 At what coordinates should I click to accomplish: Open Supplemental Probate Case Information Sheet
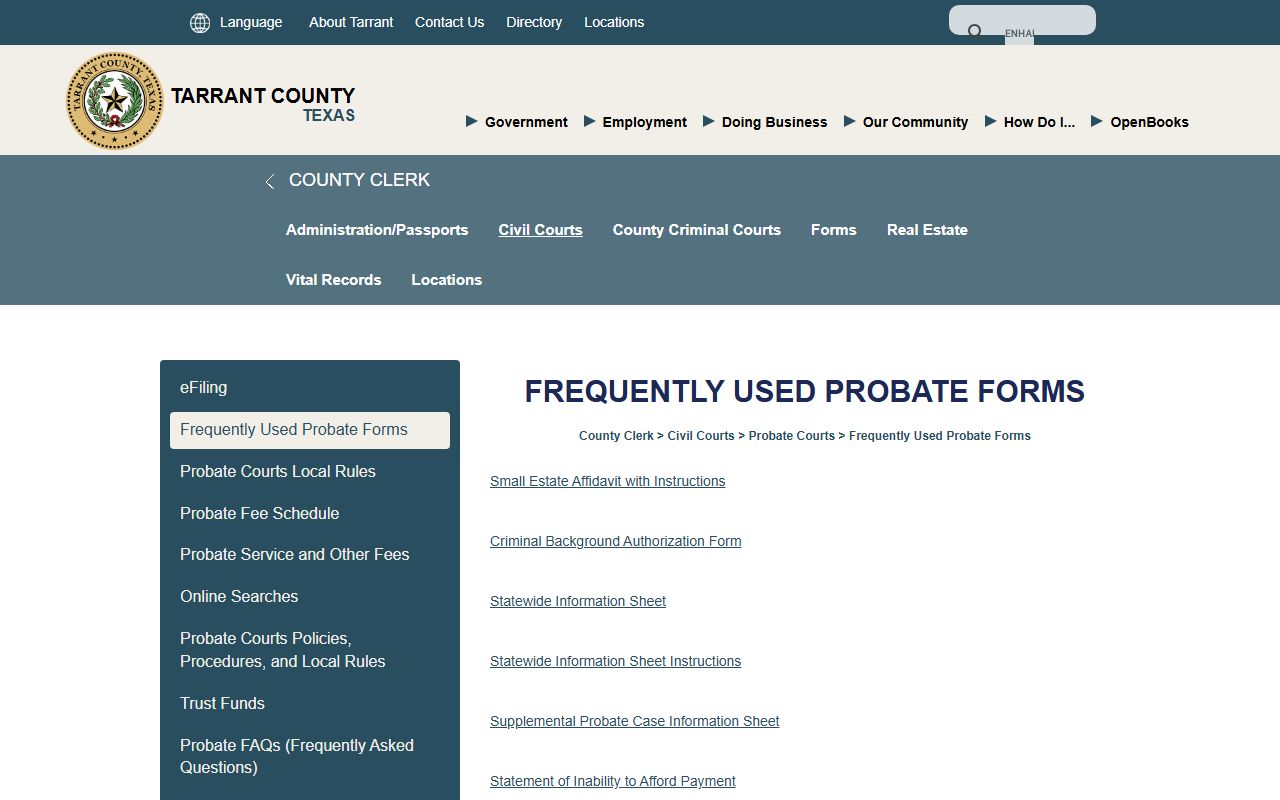click(x=634, y=721)
